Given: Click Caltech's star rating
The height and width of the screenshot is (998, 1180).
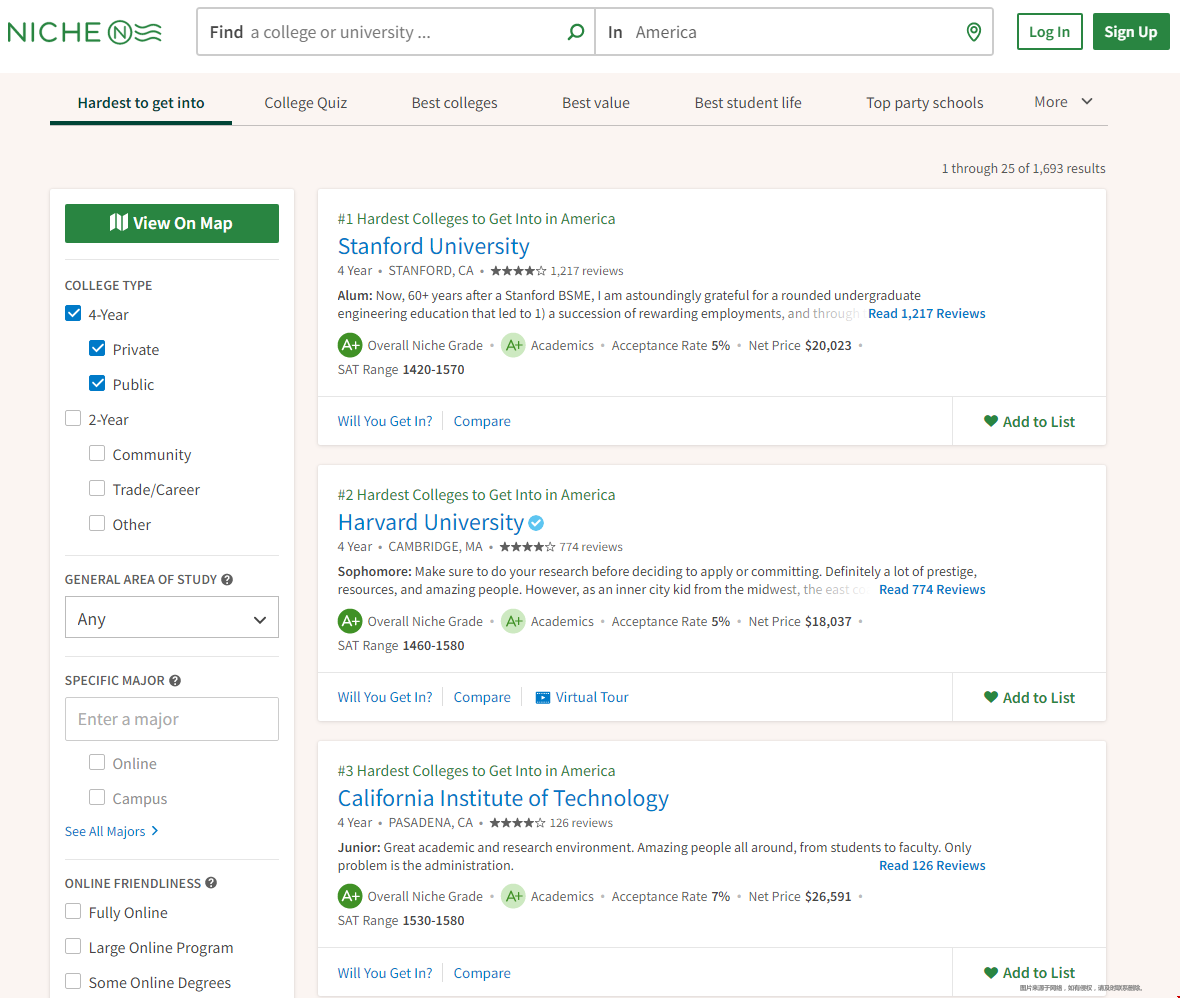Looking at the screenshot, I should click(517, 823).
